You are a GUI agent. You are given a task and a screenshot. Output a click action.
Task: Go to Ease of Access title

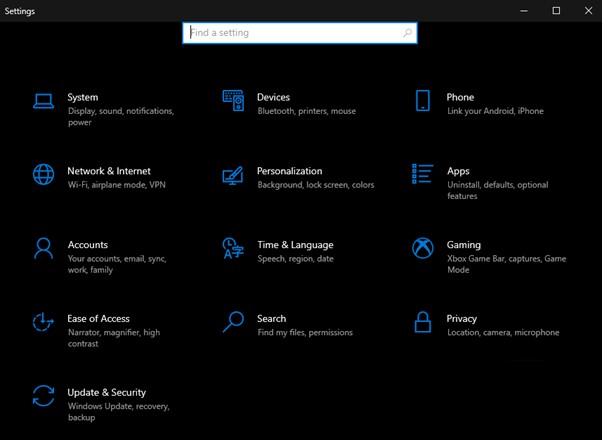[x=98, y=318]
